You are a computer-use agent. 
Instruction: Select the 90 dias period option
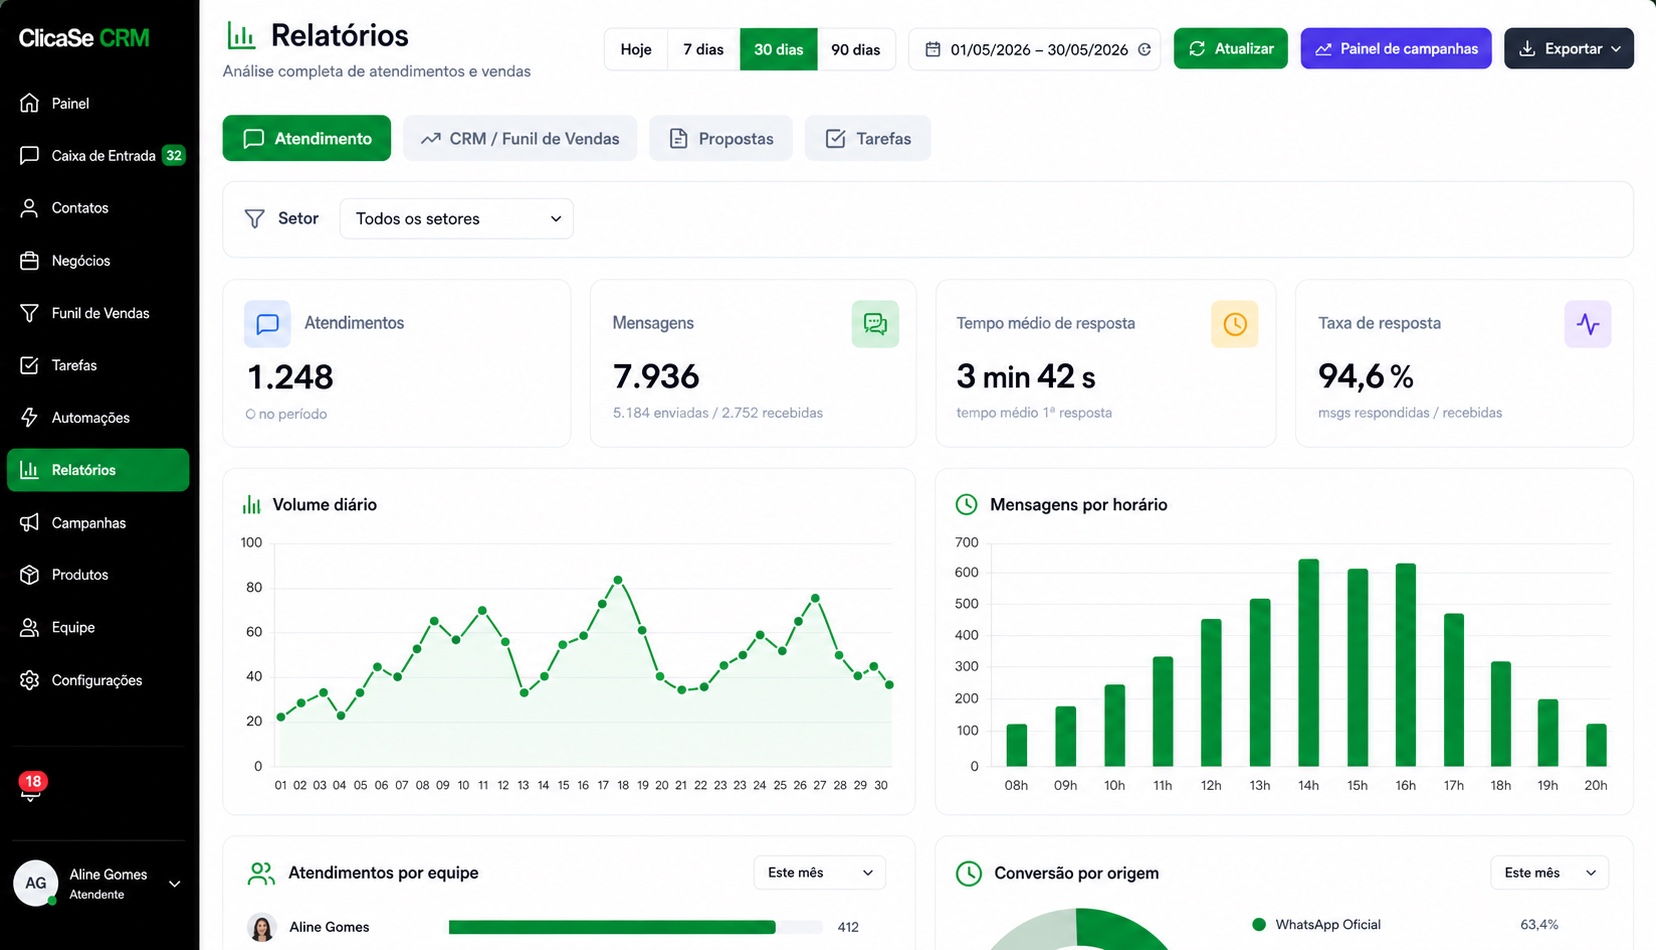pyautogui.click(x=856, y=49)
